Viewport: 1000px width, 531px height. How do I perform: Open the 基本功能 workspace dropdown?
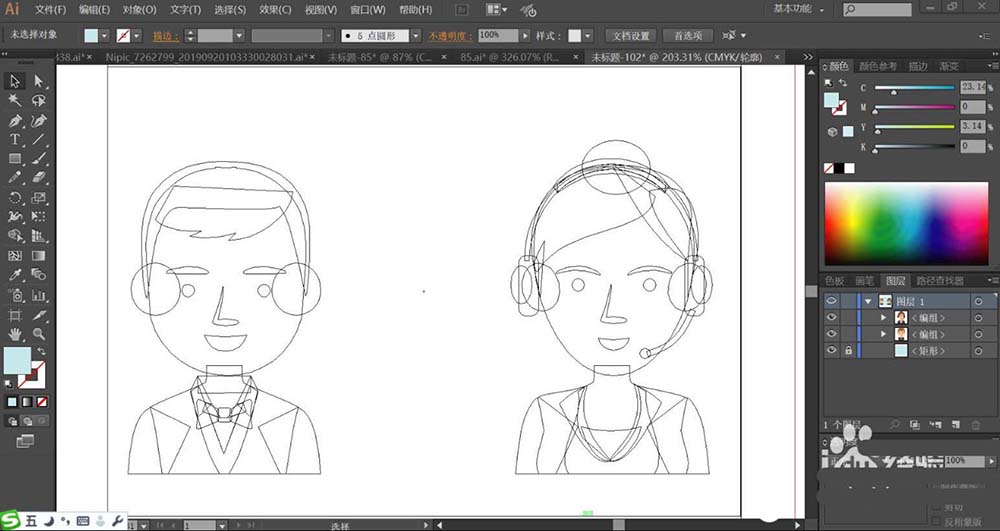click(799, 9)
